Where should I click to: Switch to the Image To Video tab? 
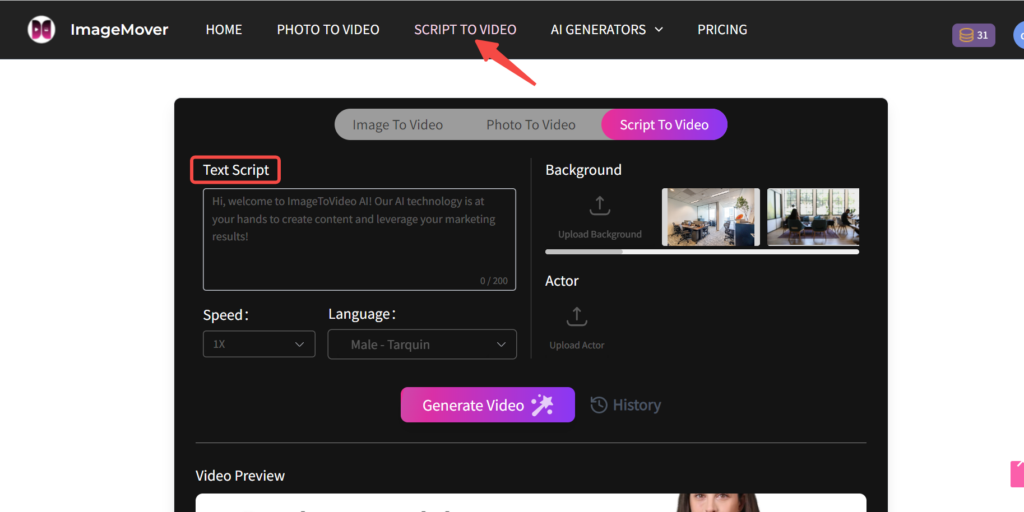click(x=398, y=125)
